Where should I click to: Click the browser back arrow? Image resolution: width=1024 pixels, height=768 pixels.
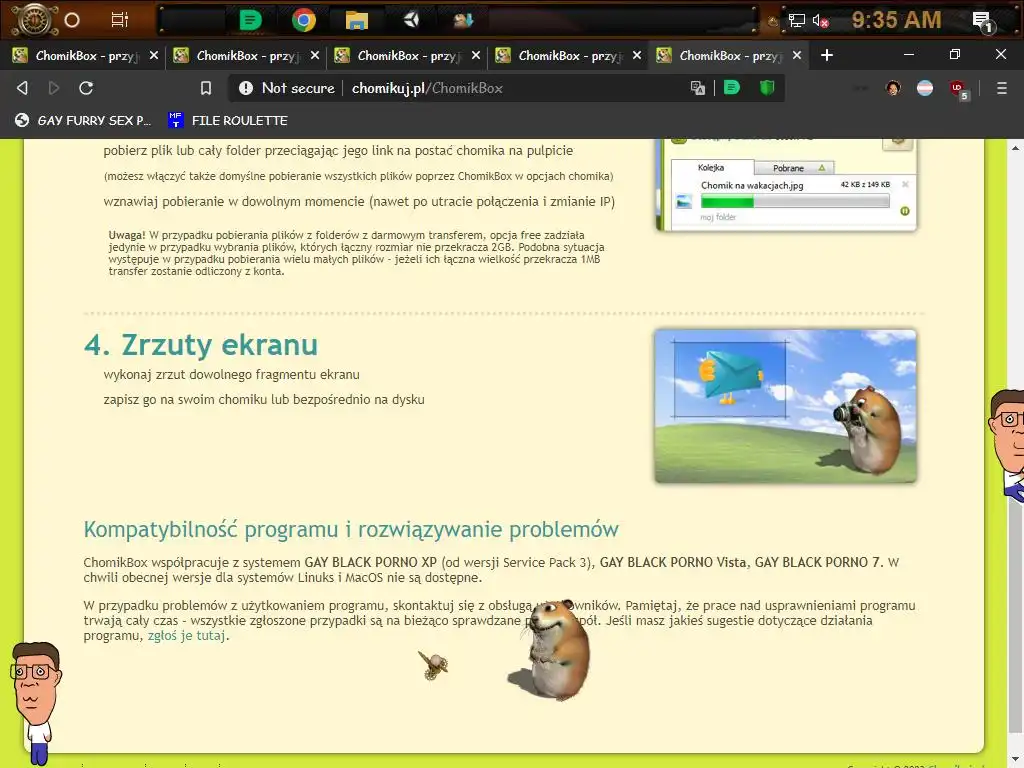pyautogui.click(x=22, y=88)
